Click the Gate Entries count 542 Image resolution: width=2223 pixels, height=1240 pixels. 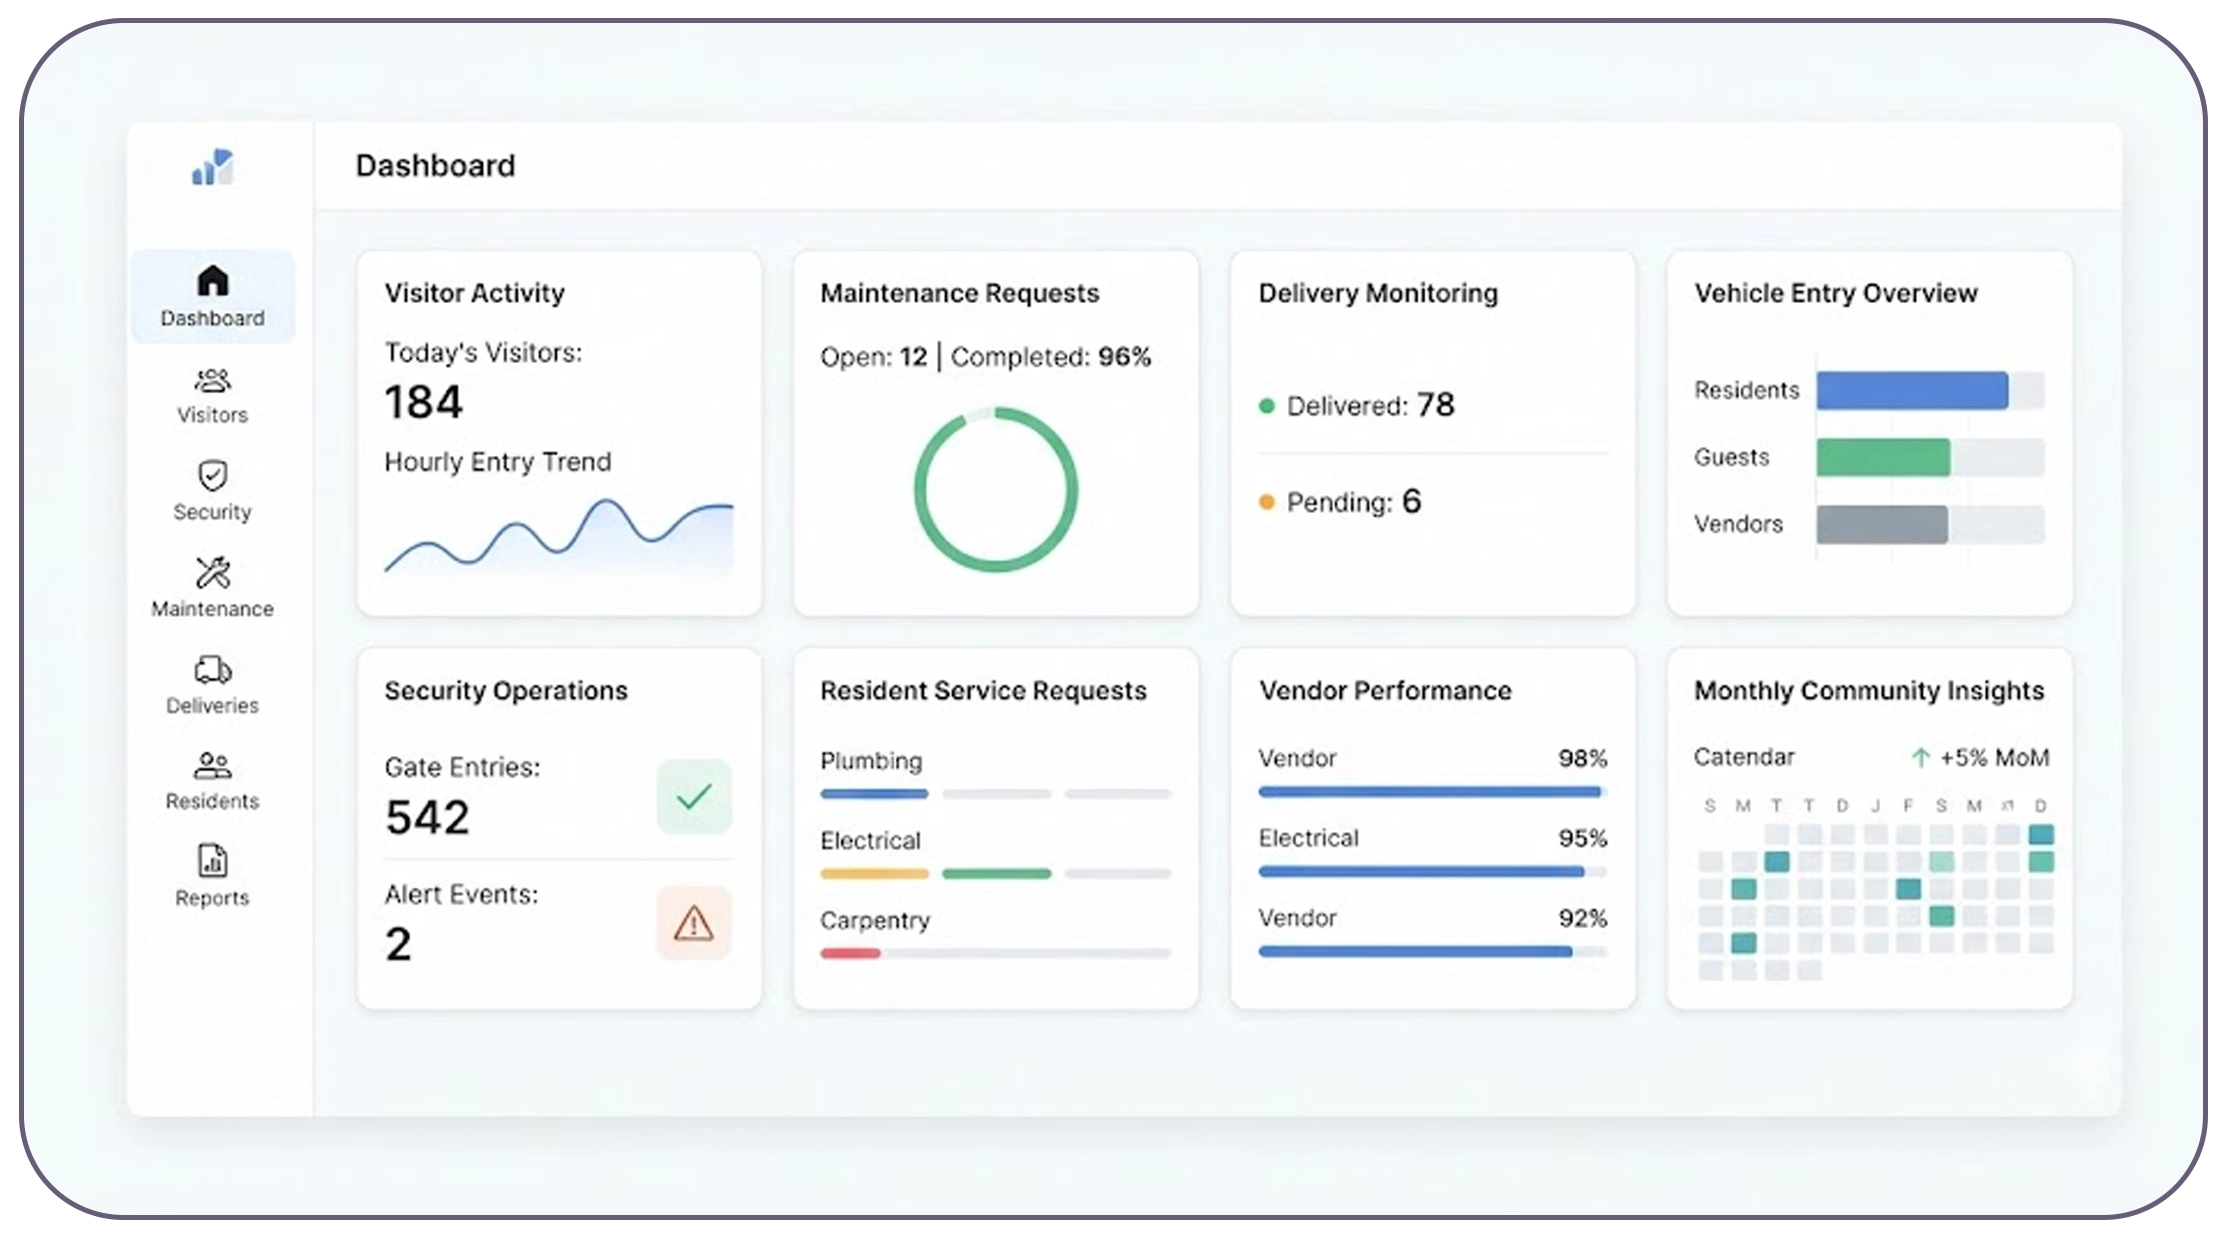tap(427, 817)
